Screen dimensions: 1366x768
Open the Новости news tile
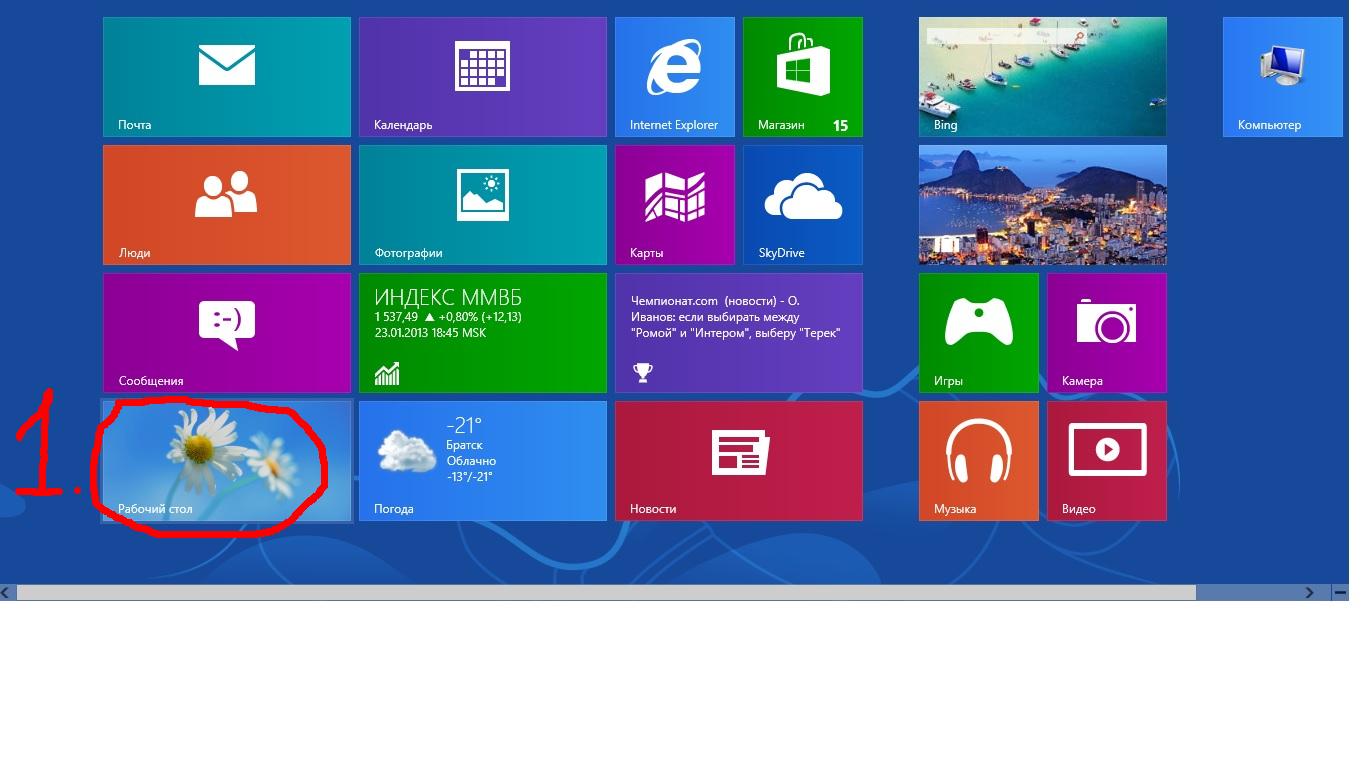pyautogui.click(x=739, y=461)
